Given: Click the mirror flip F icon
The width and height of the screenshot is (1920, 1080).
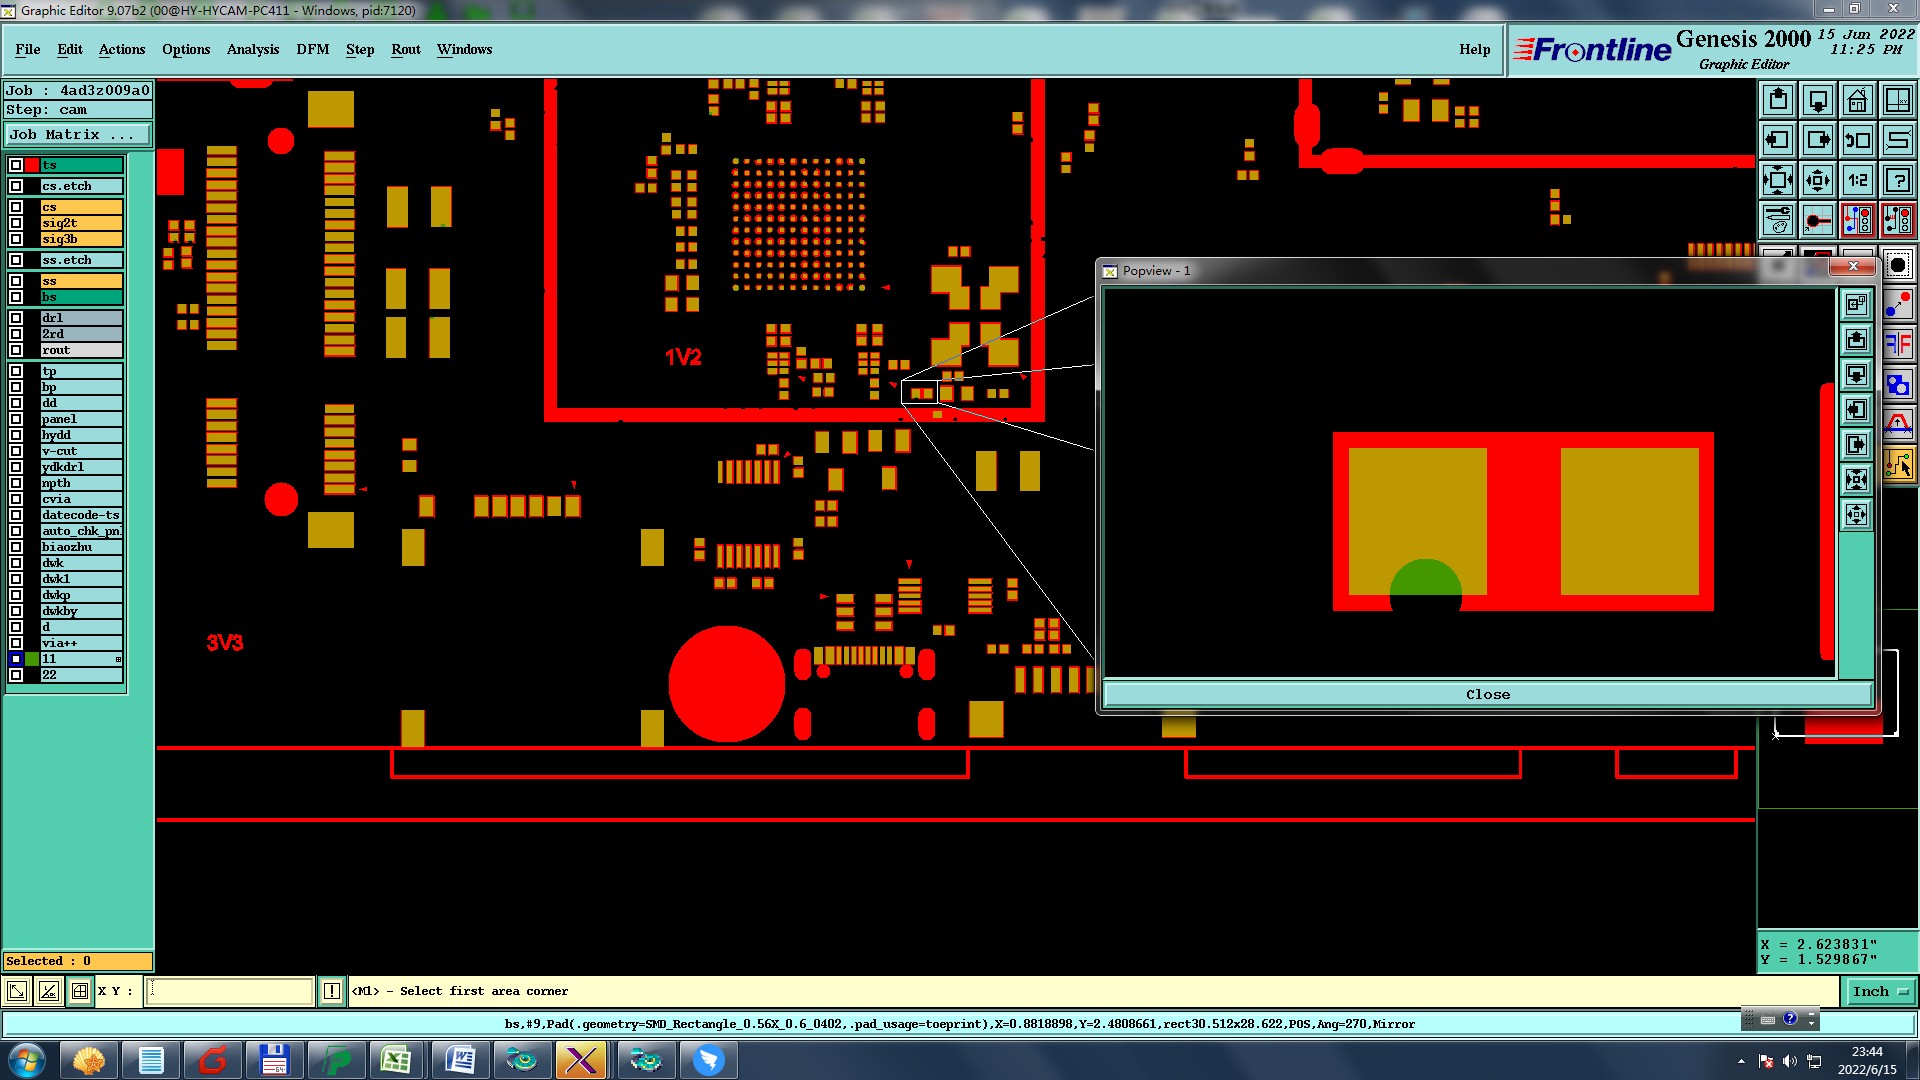Looking at the screenshot, I should (x=1898, y=345).
